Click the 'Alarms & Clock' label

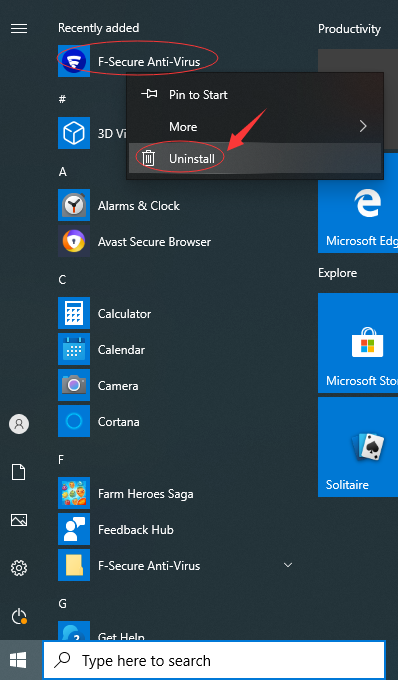coord(139,206)
